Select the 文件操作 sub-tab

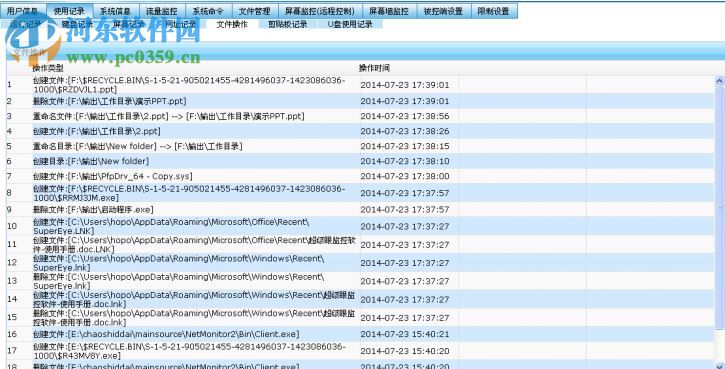232,24
